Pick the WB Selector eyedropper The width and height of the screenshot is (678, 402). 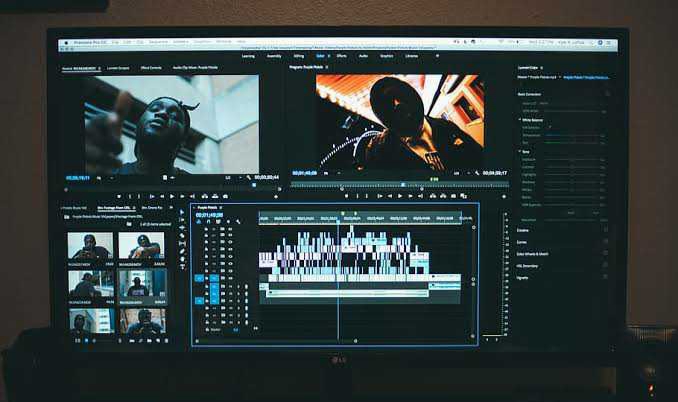point(550,128)
